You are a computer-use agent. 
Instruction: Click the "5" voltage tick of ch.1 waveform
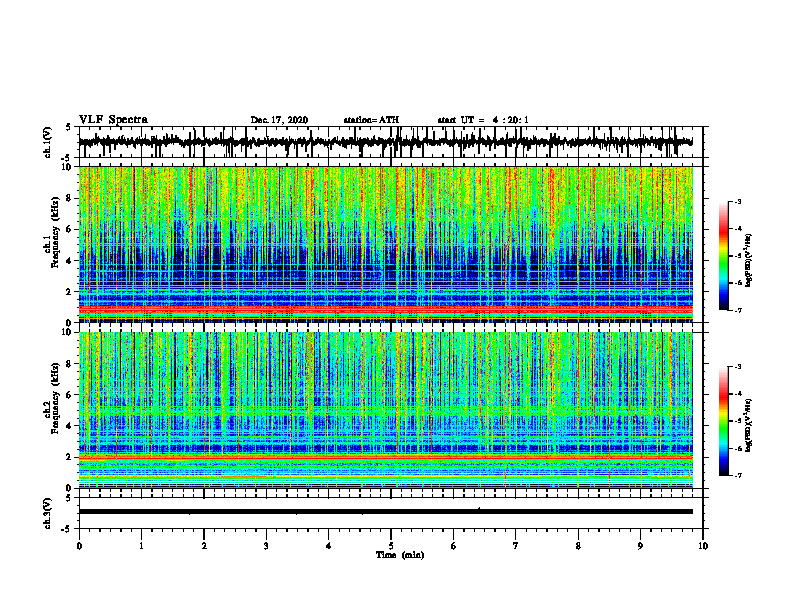[x=68, y=128]
